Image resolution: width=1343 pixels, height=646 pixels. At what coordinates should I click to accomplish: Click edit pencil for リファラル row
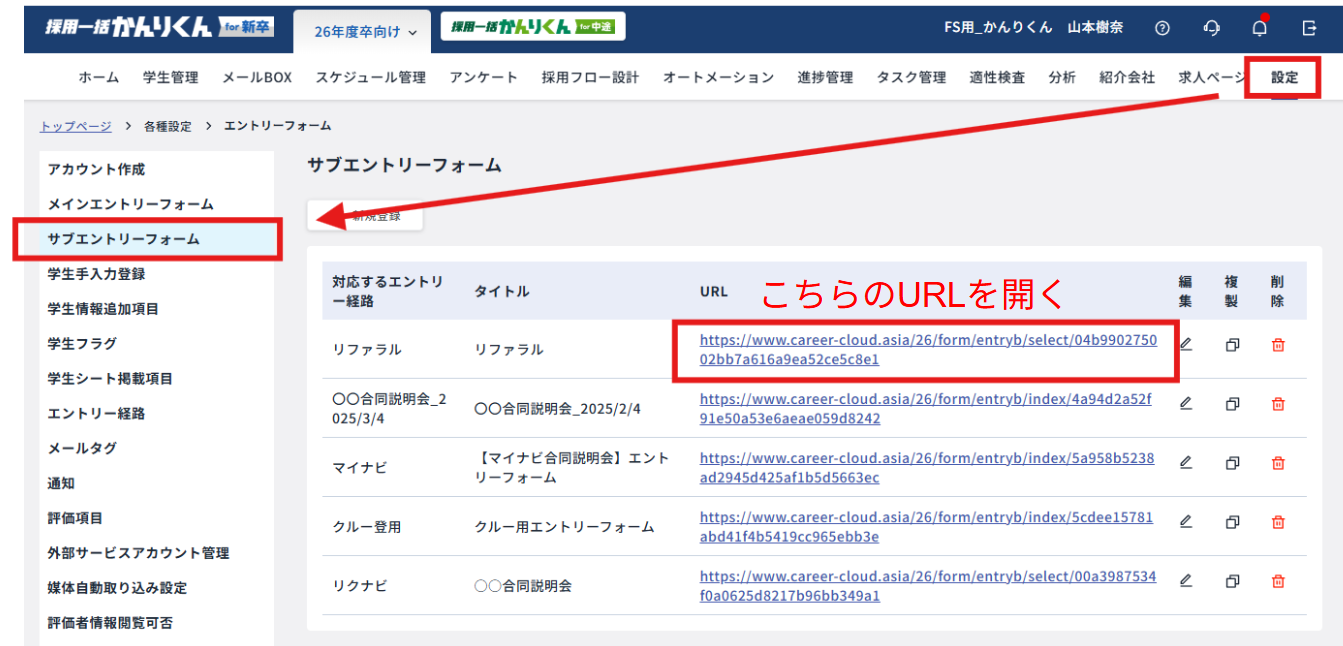1186,345
